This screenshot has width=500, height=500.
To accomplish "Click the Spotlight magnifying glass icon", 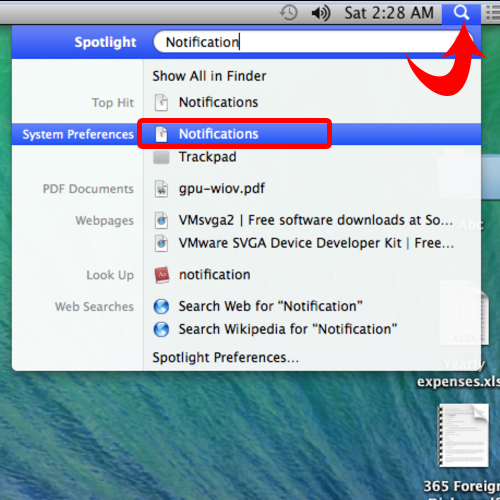I will point(462,13).
